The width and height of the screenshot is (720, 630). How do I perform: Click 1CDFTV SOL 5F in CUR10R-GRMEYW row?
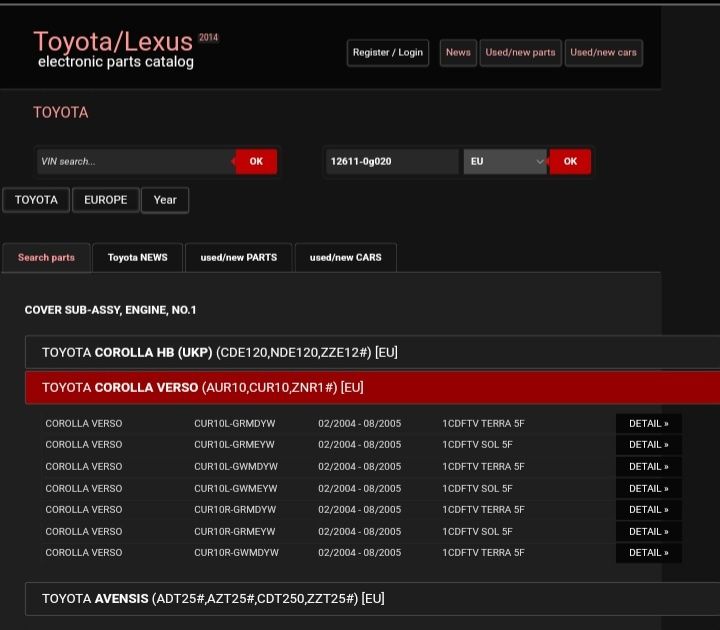point(478,531)
